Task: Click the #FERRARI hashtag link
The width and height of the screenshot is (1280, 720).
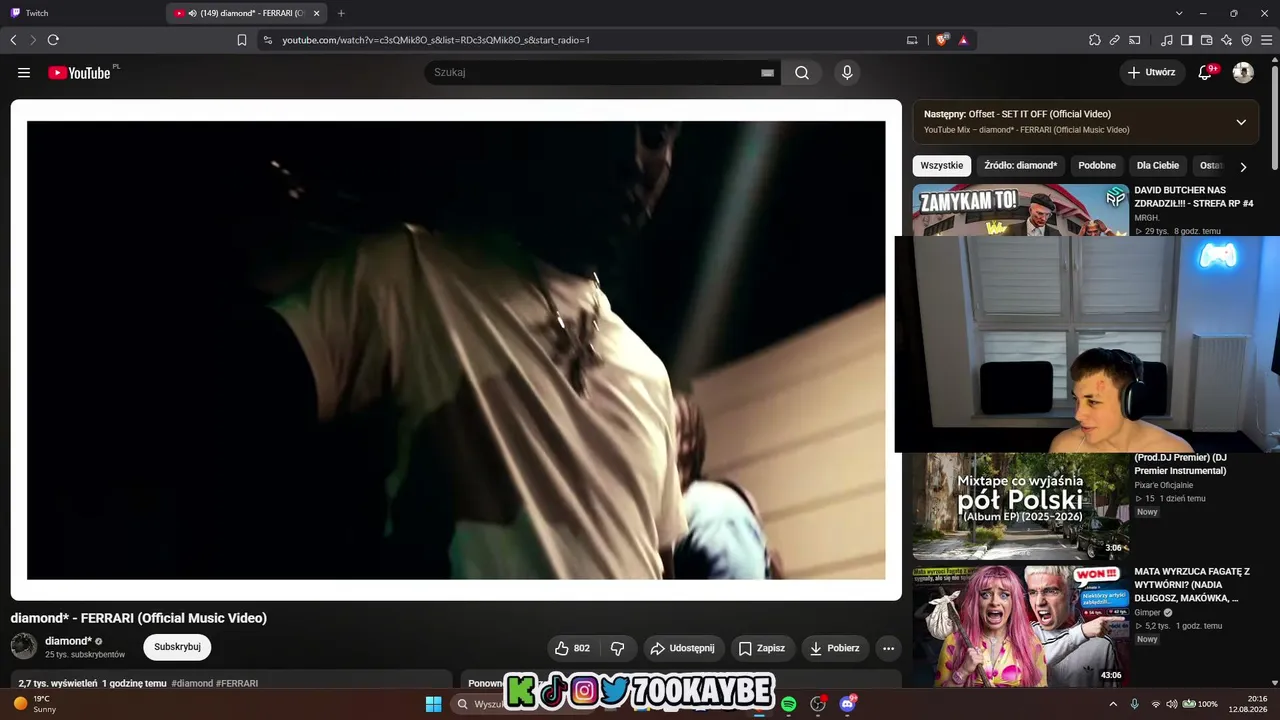Action: click(x=237, y=684)
